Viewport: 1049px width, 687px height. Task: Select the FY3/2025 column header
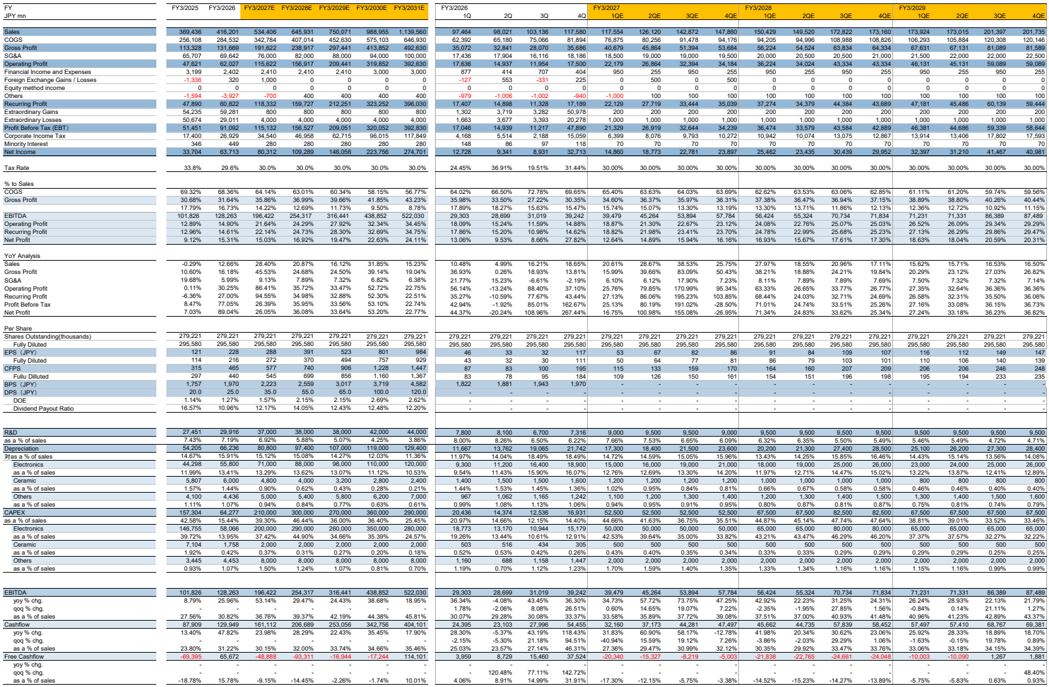(x=185, y=7)
